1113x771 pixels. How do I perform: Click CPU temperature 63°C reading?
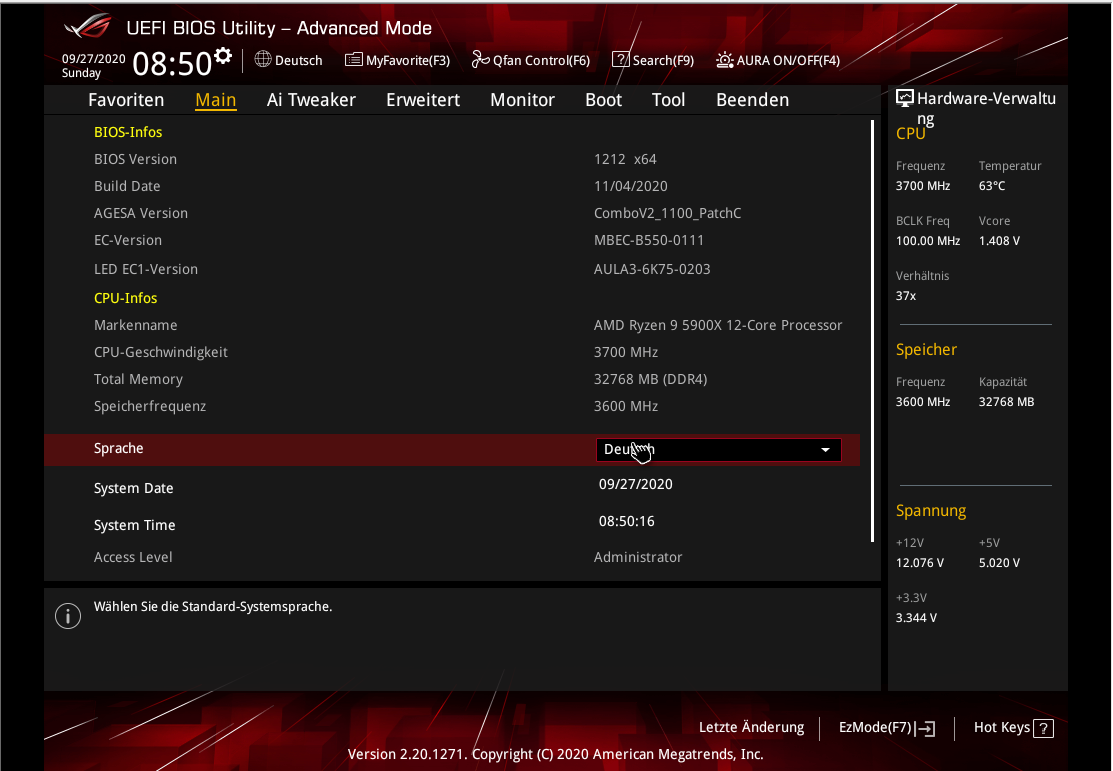click(x=992, y=186)
